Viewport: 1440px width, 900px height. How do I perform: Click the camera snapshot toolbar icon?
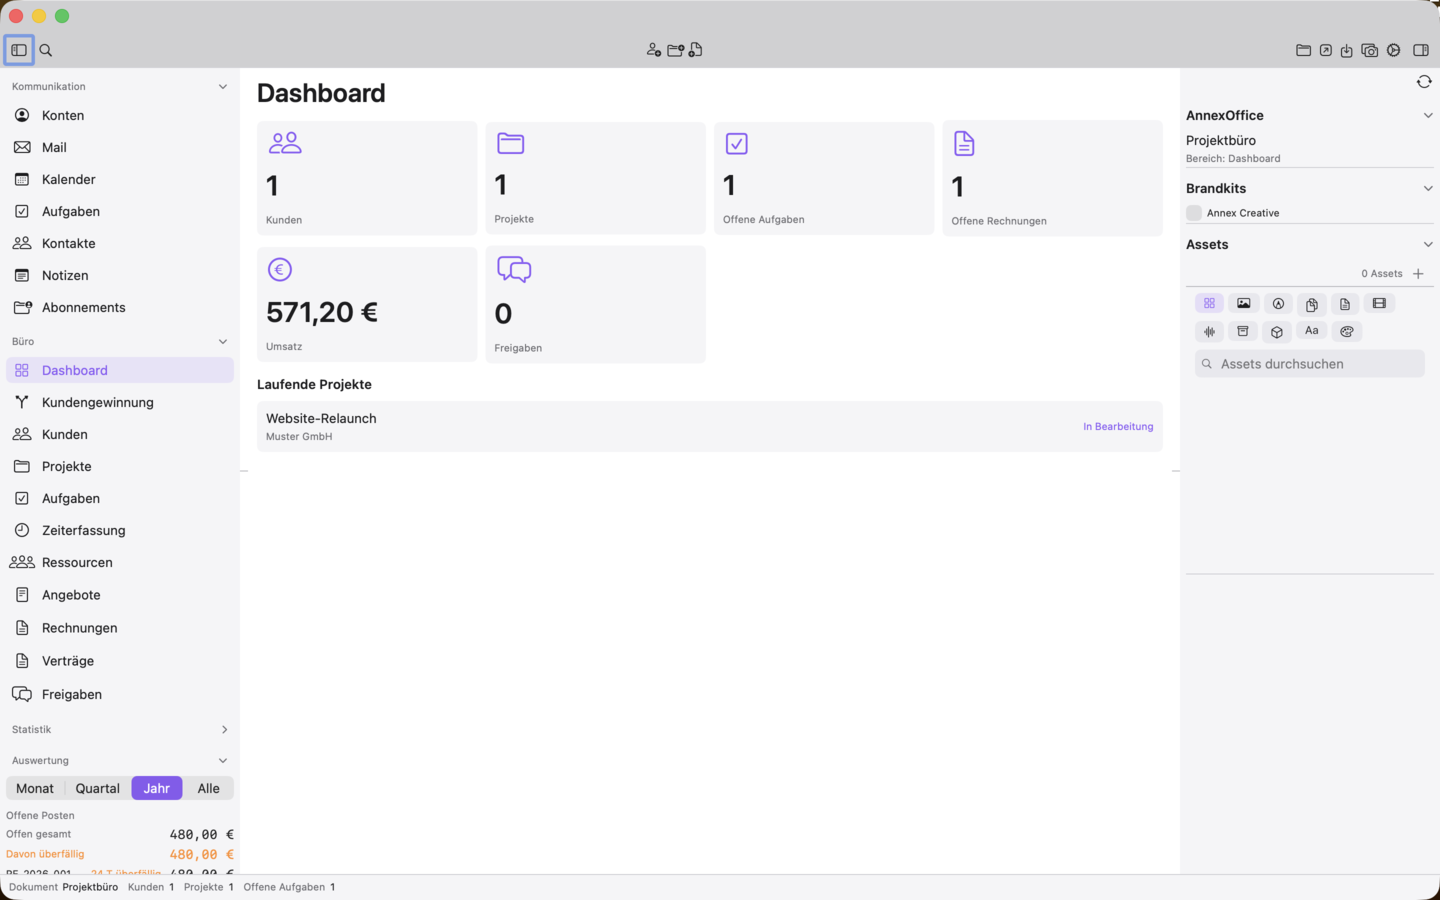(1370, 50)
